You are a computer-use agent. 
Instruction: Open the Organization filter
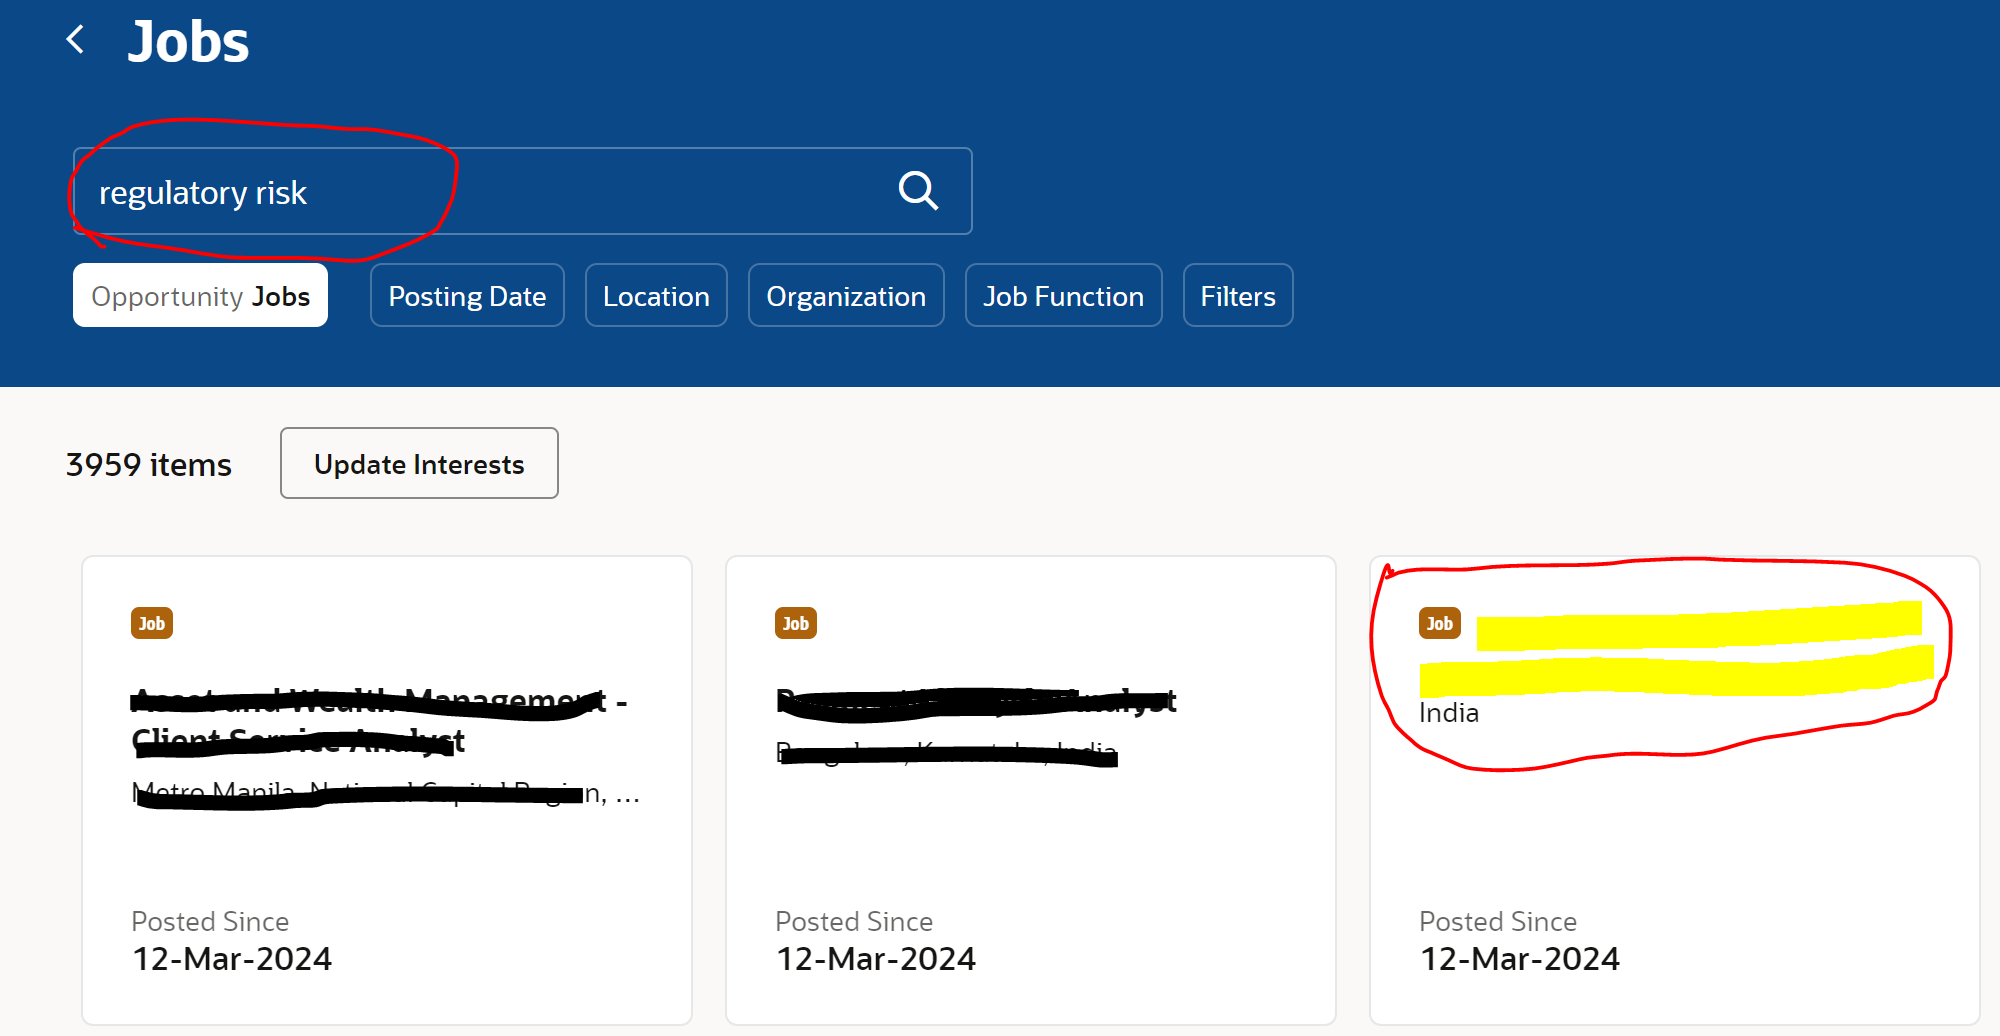coord(845,295)
